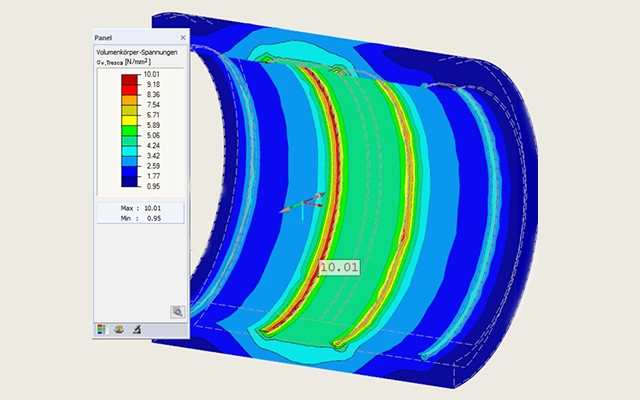Click the 2.59 value in legend

[x=153, y=166]
